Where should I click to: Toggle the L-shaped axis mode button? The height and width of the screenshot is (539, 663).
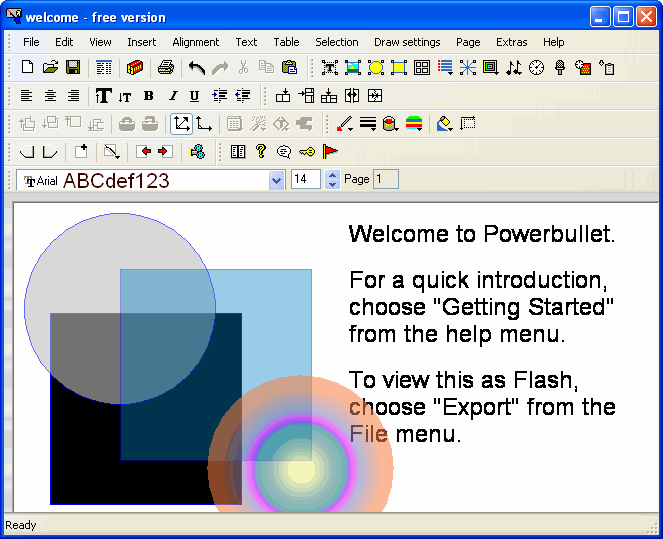click(204, 124)
